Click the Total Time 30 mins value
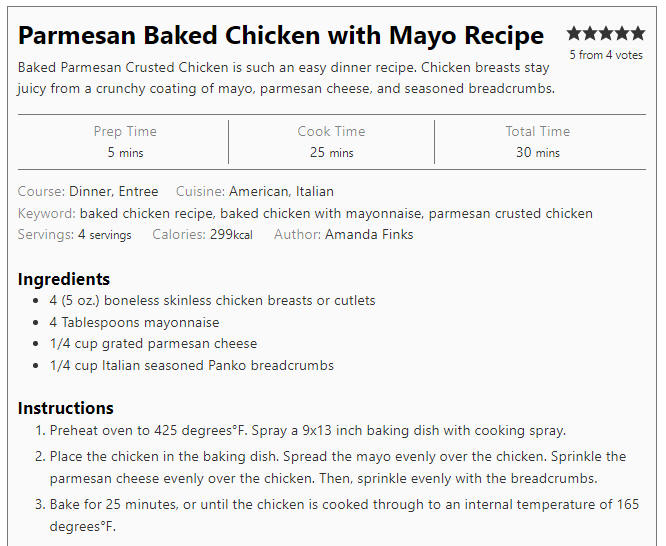The height and width of the screenshot is (546, 666). click(x=538, y=152)
